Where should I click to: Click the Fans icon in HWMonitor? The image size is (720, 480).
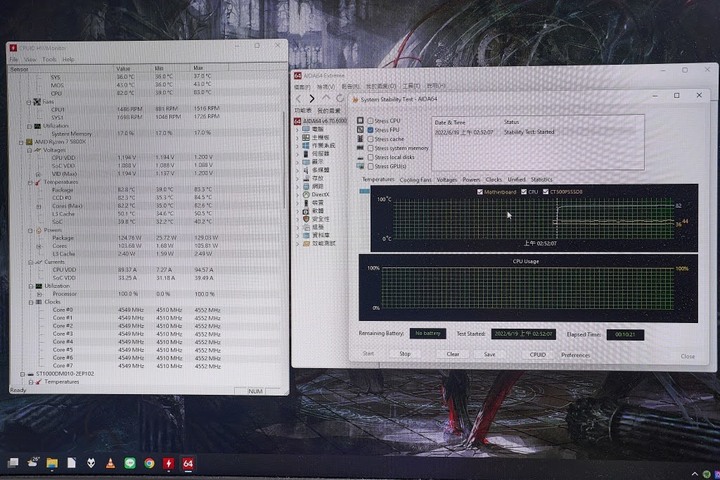(x=37, y=102)
